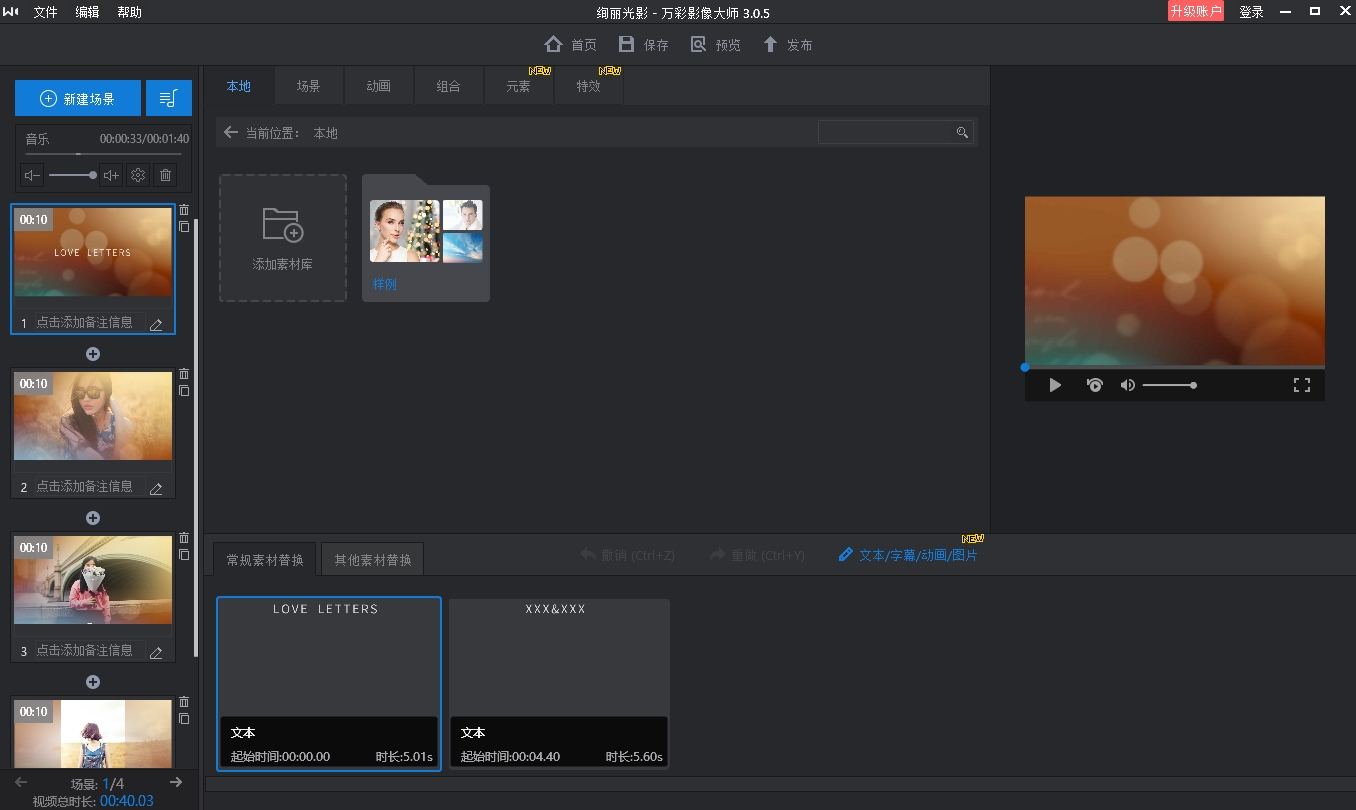This screenshot has height=810, width=1356.
Task: Open the music settings gear
Action: pos(138,175)
